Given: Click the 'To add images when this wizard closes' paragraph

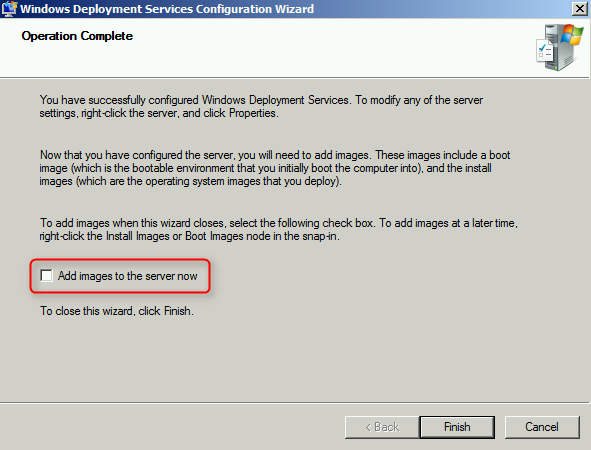Looking at the screenshot, I should point(279,230).
